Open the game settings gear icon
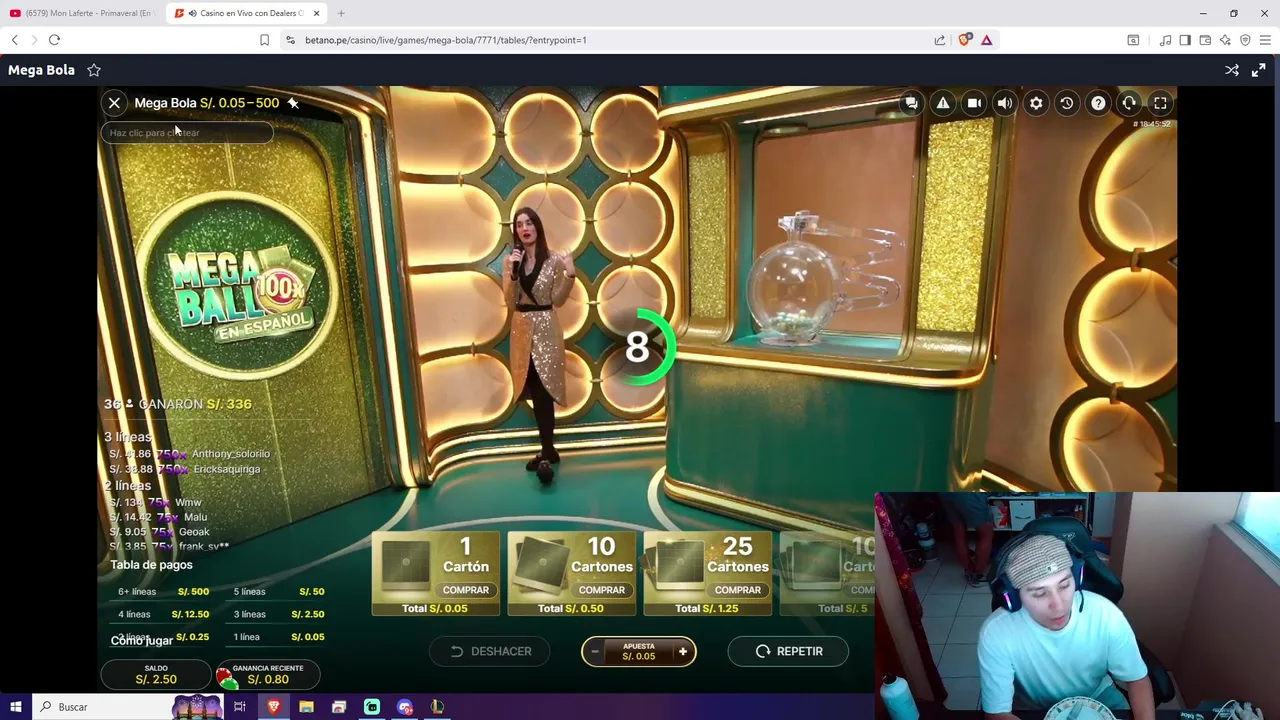The width and height of the screenshot is (1280, 720). (x=1036, y=103)
